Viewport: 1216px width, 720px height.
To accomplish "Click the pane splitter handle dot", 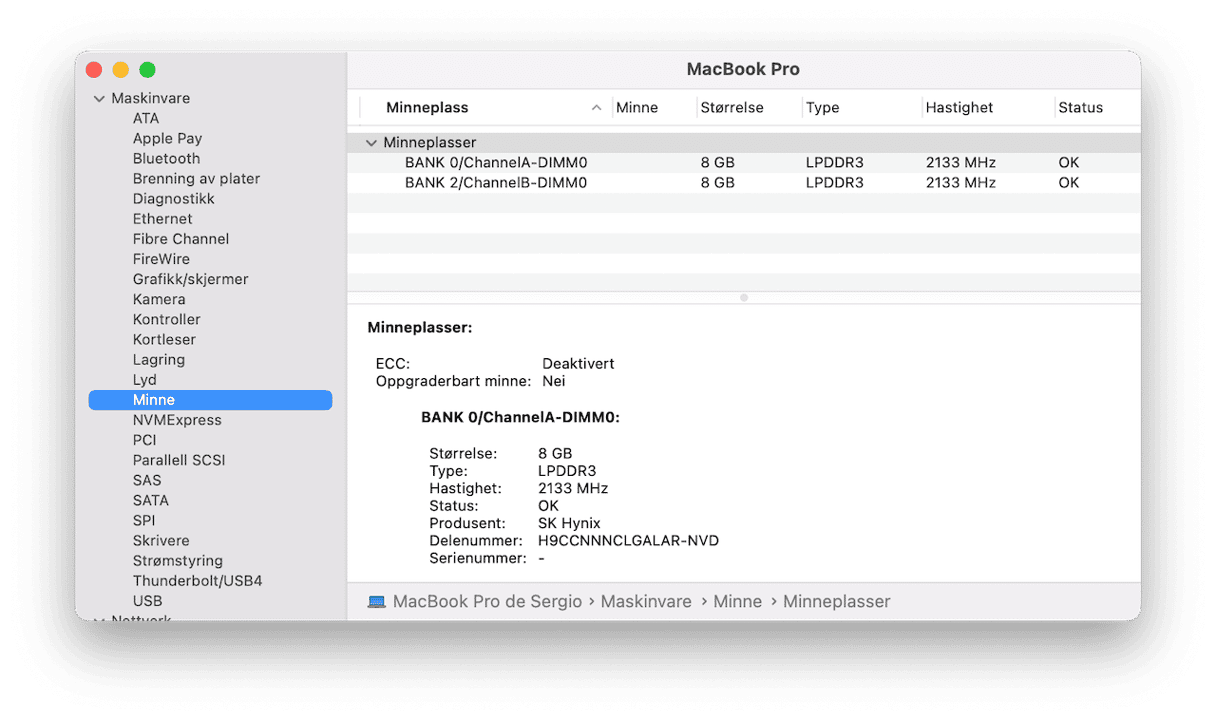I will 743,298.
